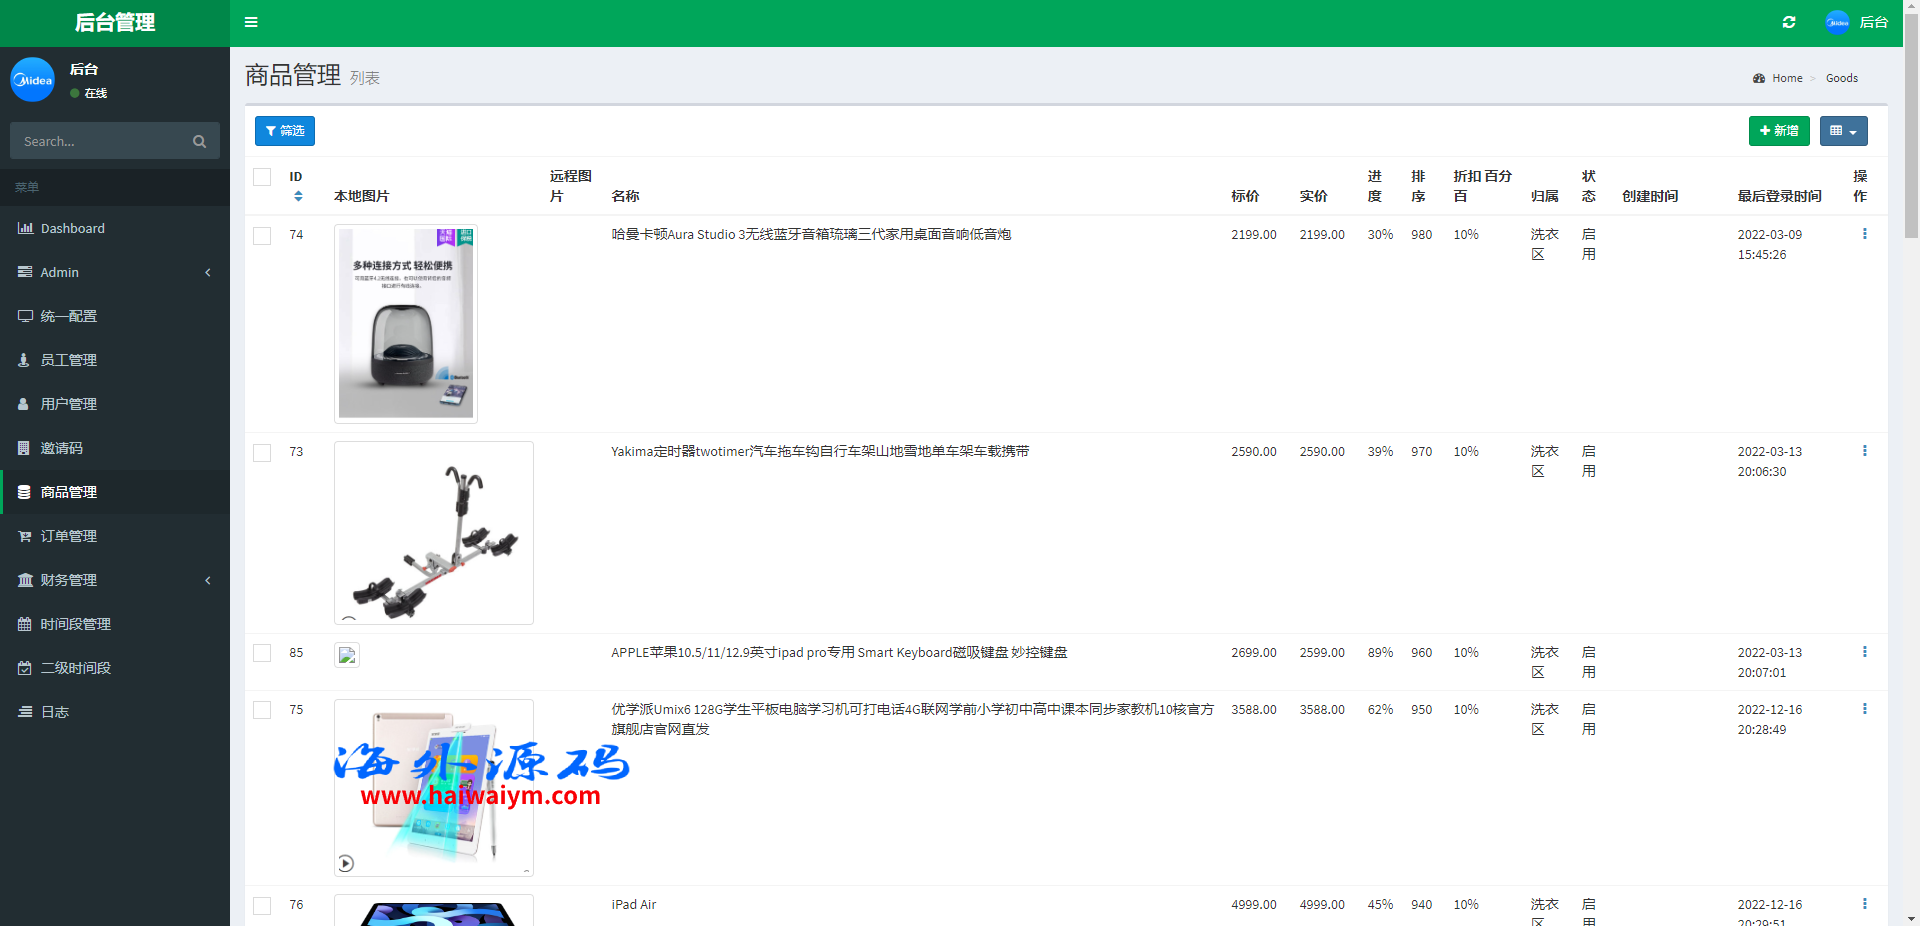Open actions menu for product ID 73
This screenshot has width=1920, height=926.
(x=1864, y=451)
